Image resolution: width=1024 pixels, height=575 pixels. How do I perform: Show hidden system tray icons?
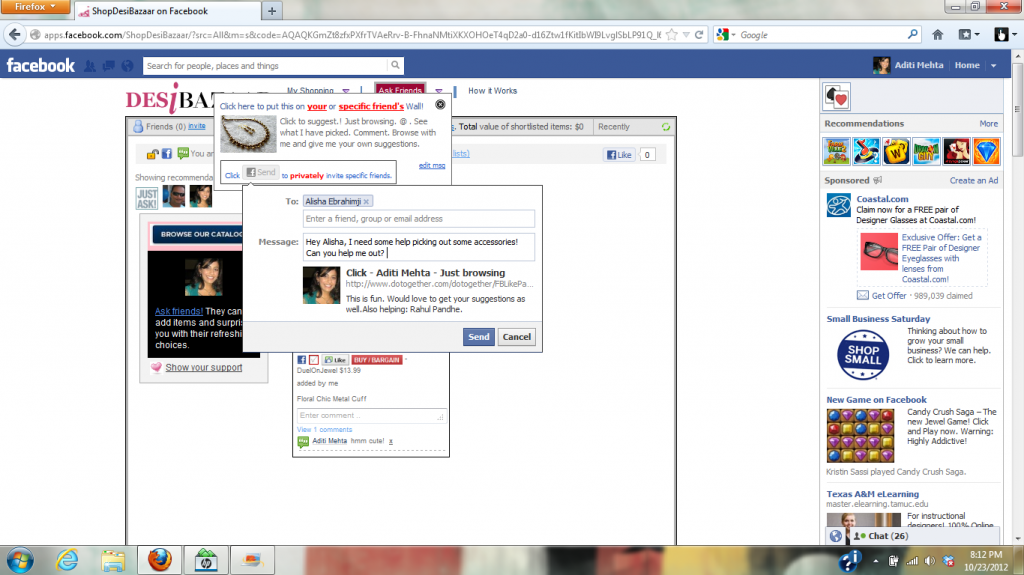point(876,561)
